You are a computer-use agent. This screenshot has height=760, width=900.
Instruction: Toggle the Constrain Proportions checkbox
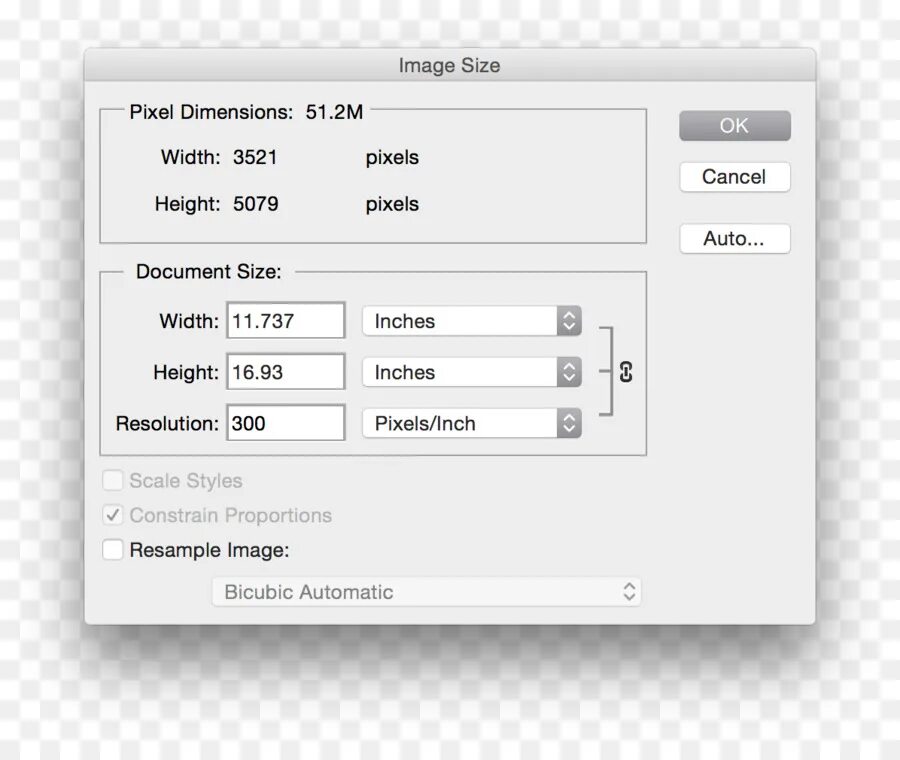point(113,516)
